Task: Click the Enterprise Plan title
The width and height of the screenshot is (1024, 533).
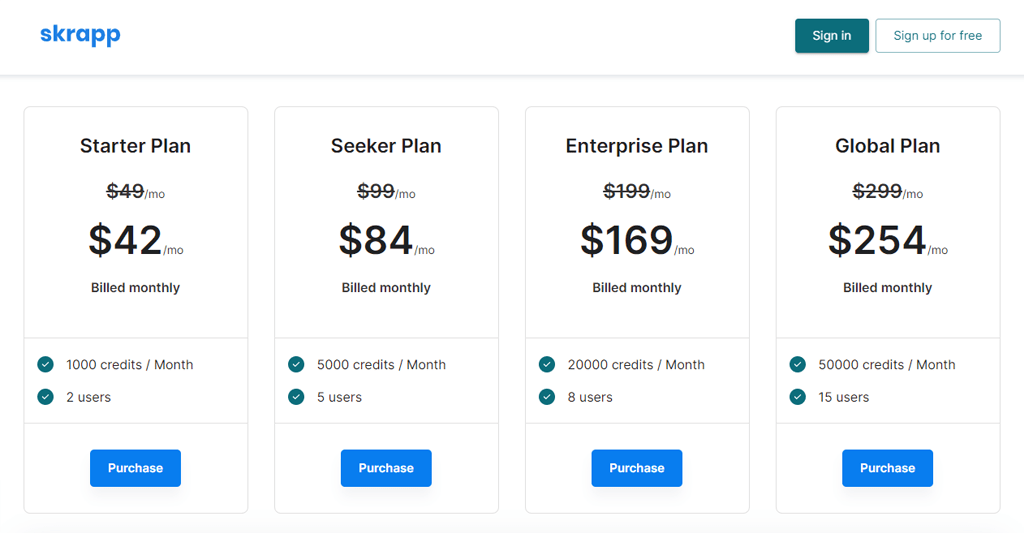Action: point(636,146)
